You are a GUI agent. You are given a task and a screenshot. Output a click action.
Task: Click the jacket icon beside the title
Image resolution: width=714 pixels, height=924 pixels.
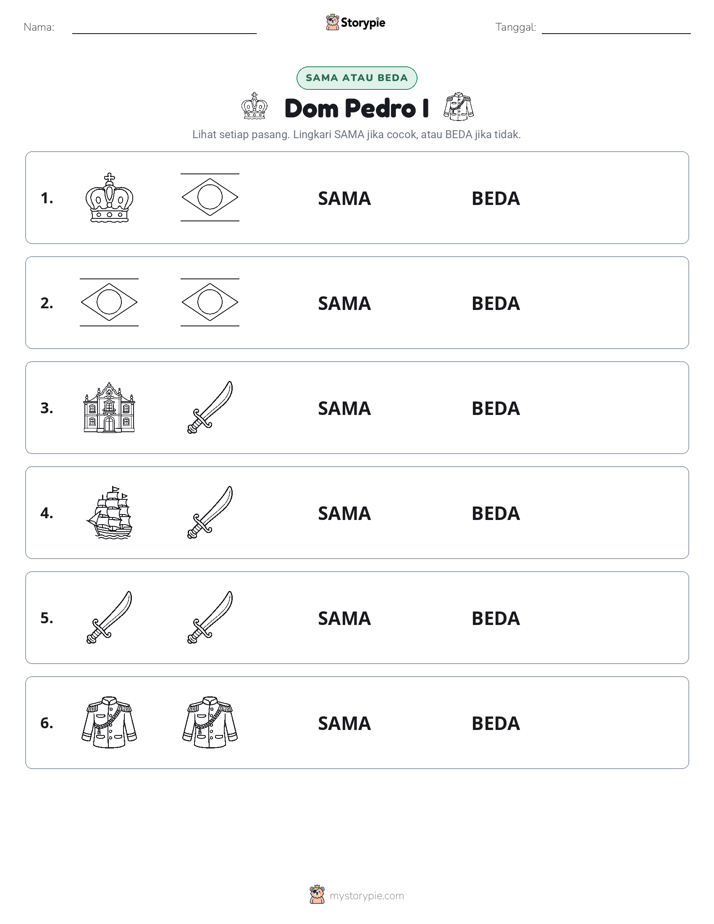458,107
